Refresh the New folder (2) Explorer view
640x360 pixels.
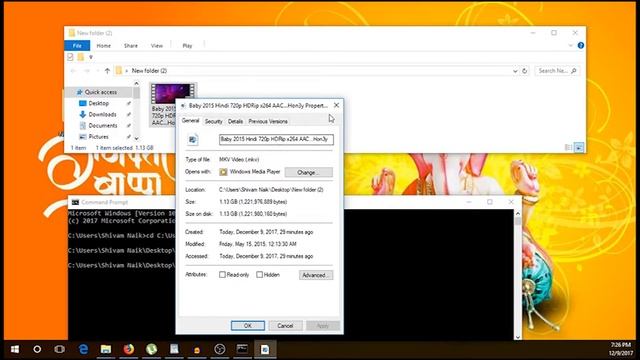click(x=524, y=71)
